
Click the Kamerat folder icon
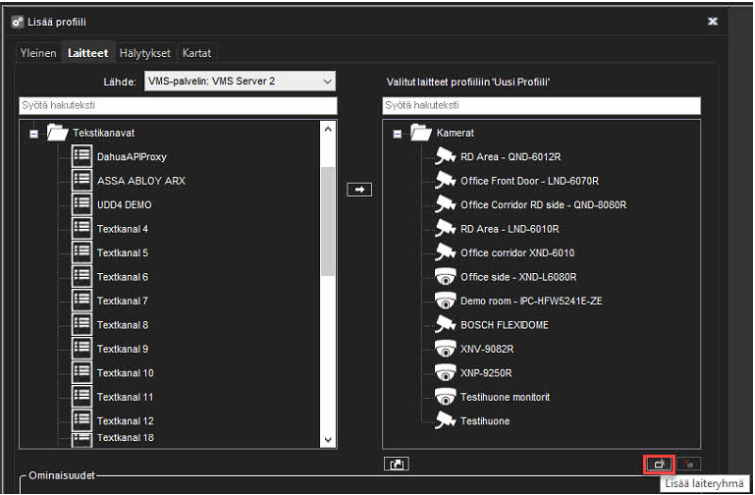(x=420, y=132)
